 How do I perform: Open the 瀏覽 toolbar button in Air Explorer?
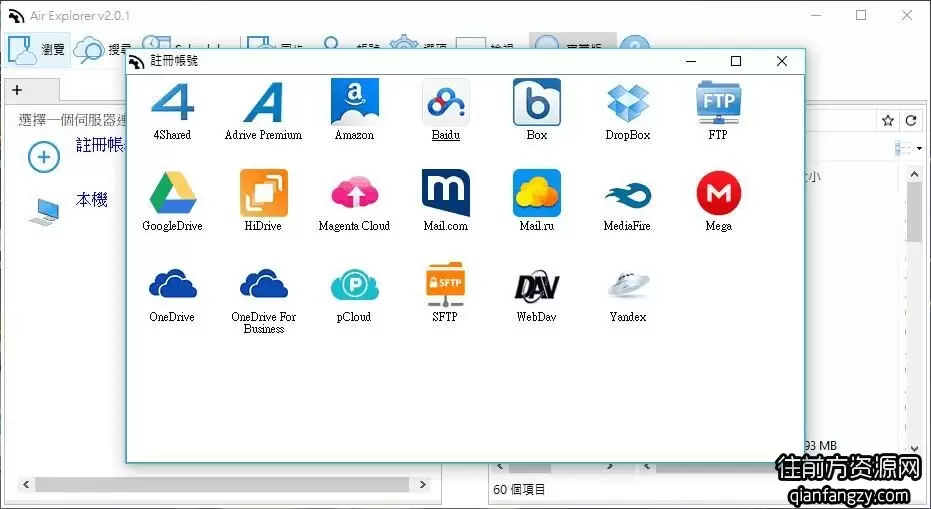tap(37, 49)
